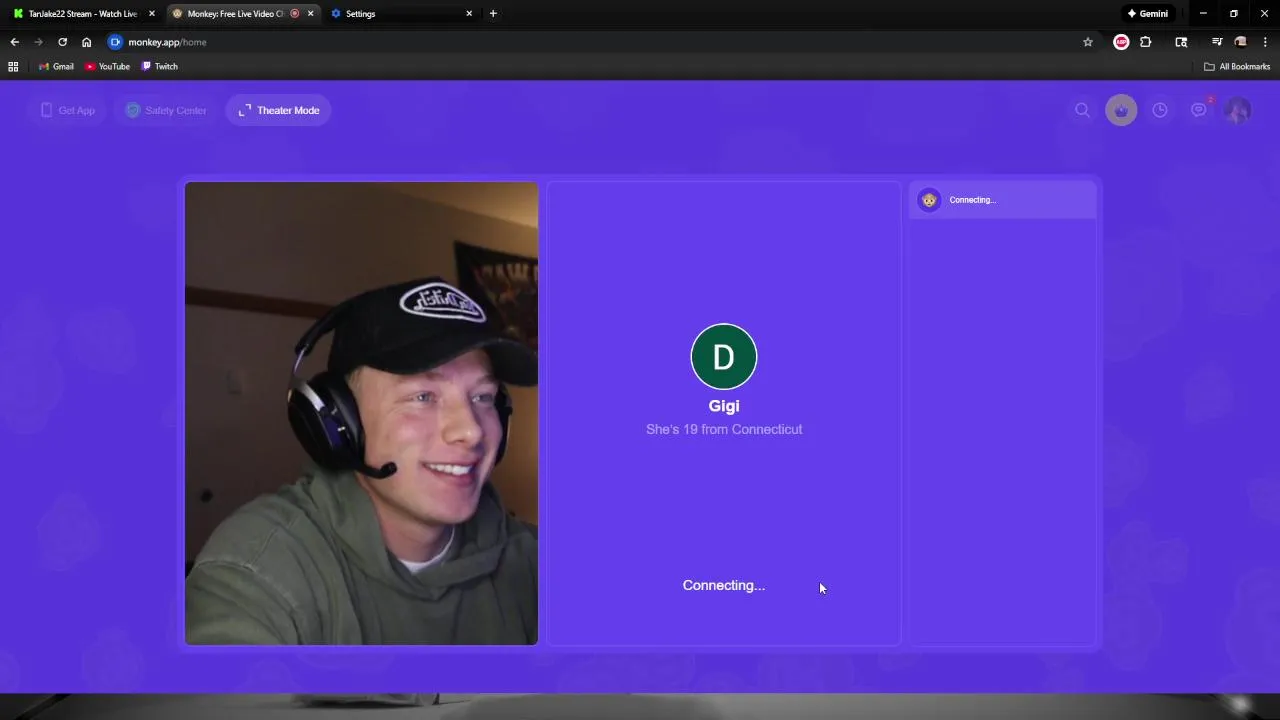Open a new browser tab

click(x=493, y=14)
